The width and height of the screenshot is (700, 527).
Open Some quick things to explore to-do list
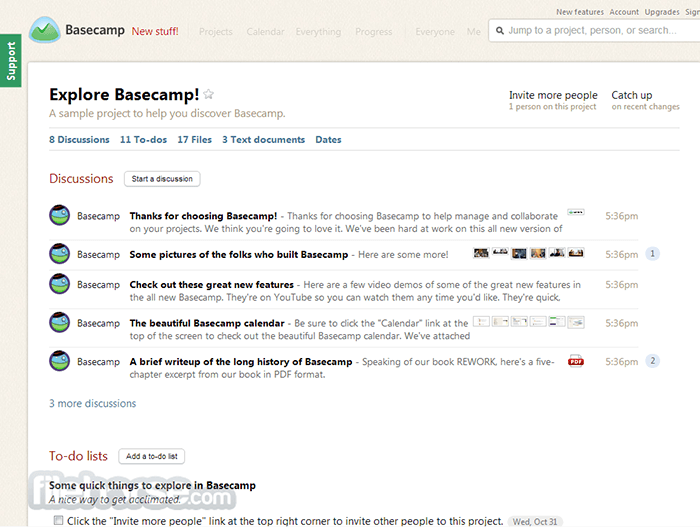coord(152,485)
